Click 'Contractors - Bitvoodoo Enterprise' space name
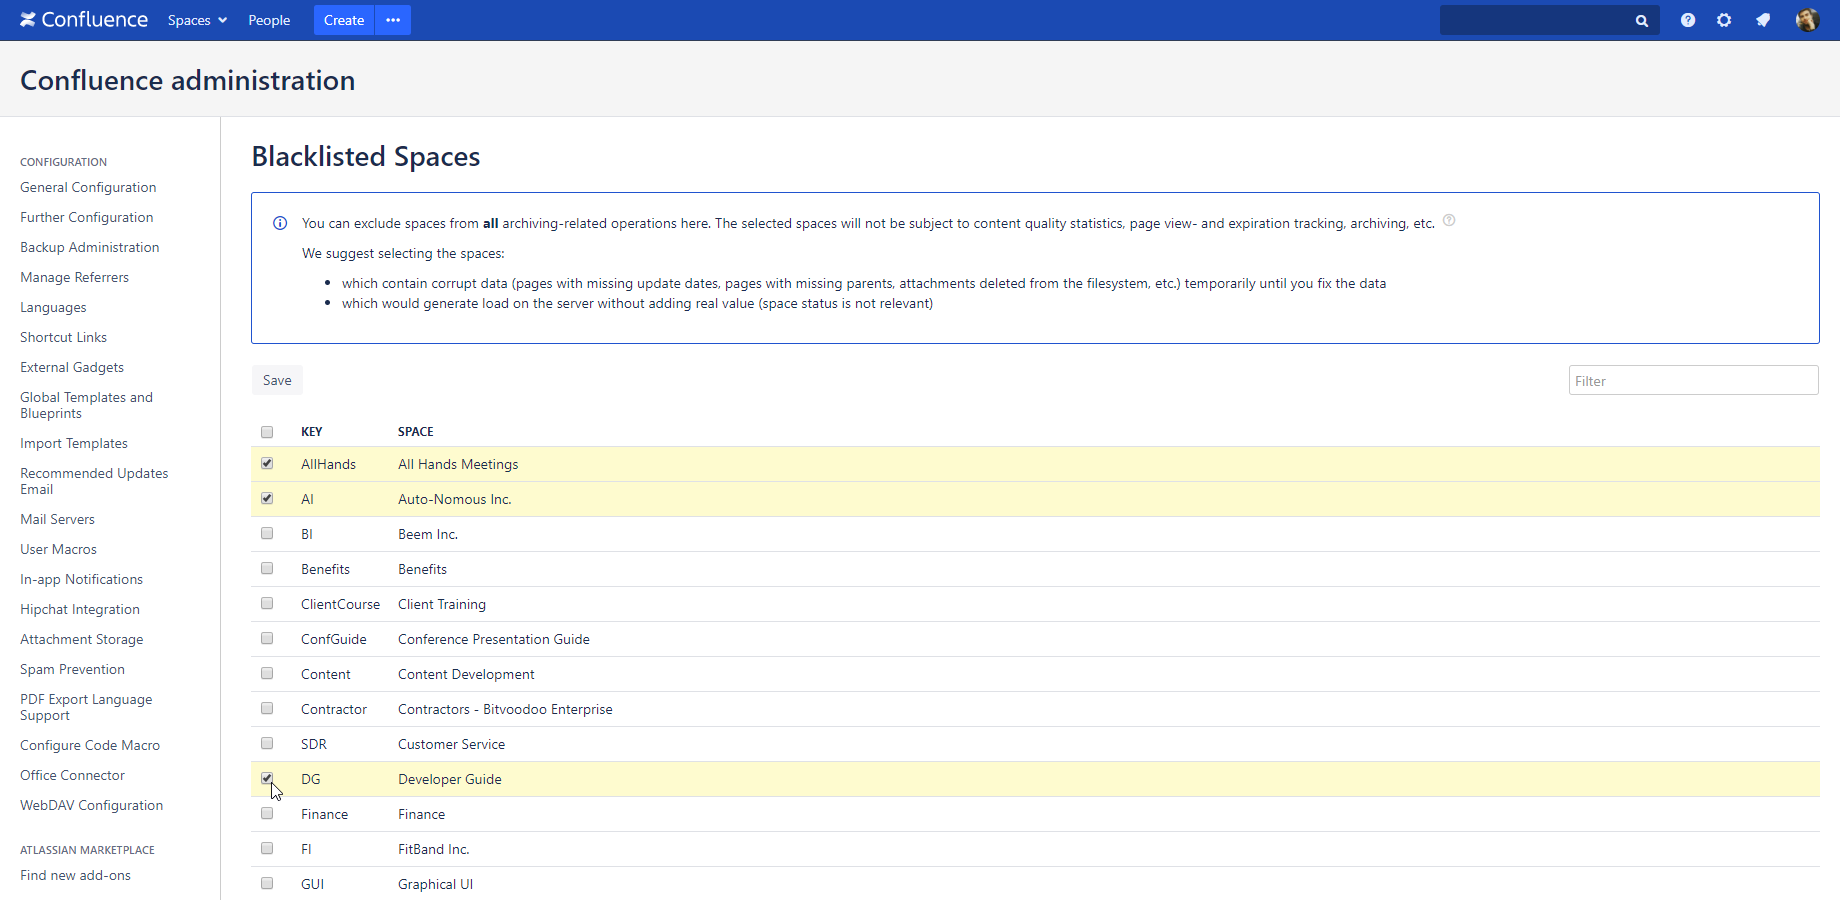The width and height of the screenshot is (1840, 900). [505, 709]
